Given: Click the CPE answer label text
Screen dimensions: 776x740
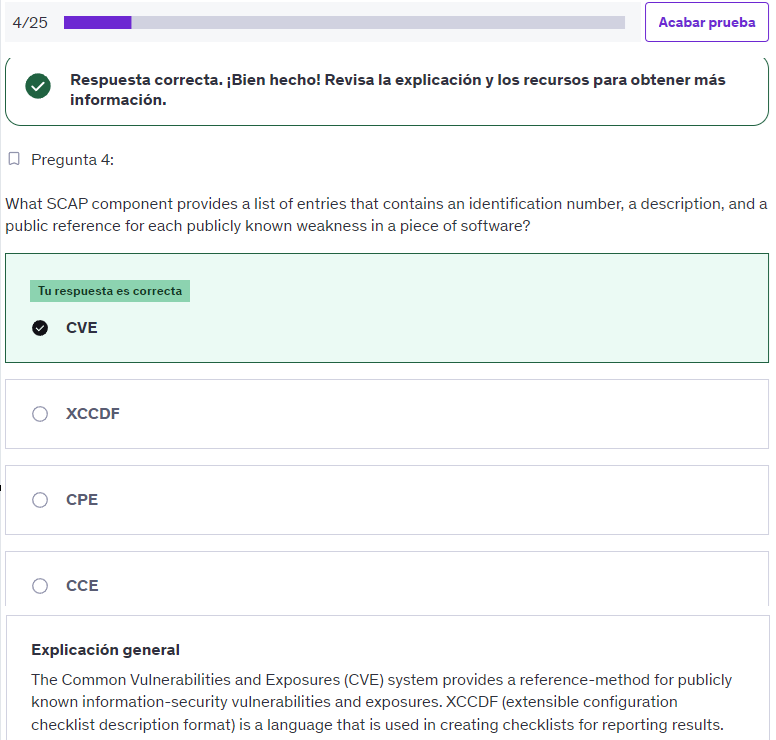Looking at the screenshot, I should (82, 500).
